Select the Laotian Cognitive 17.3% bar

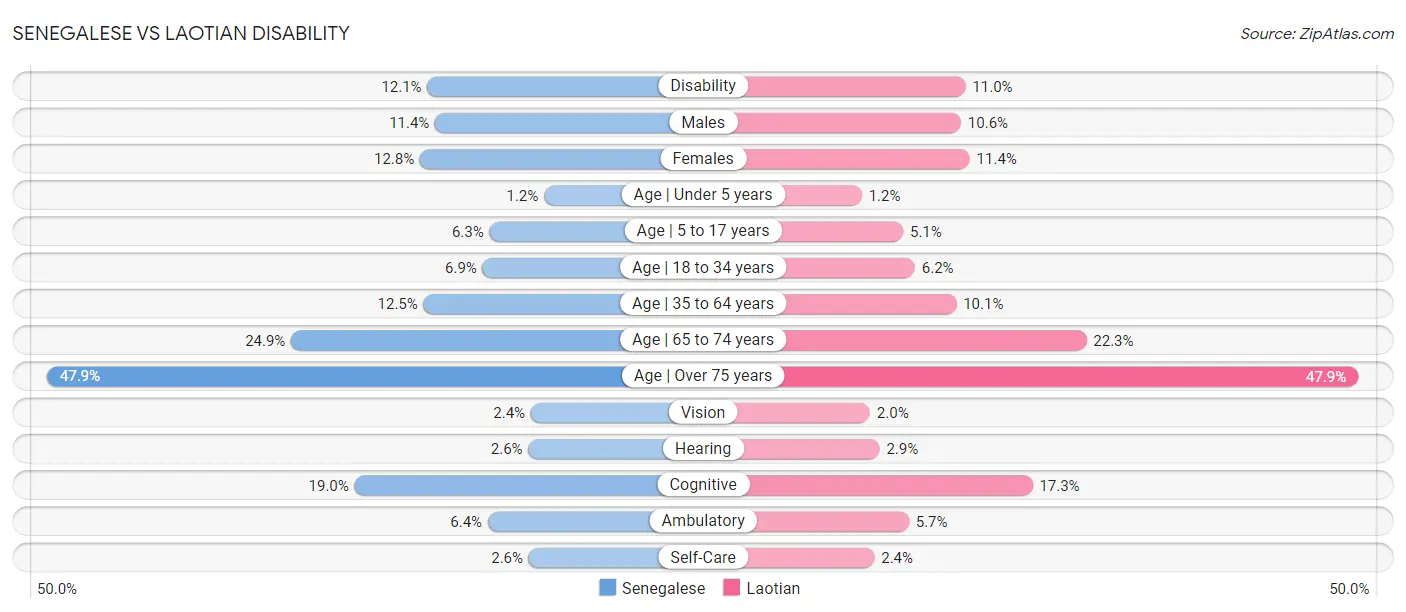point(890,485)
